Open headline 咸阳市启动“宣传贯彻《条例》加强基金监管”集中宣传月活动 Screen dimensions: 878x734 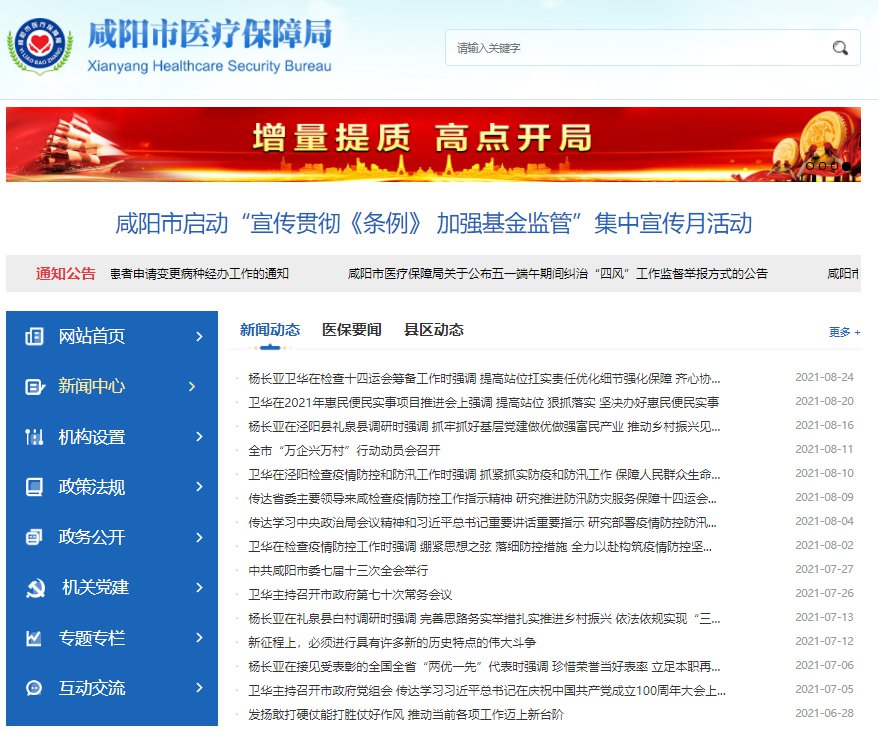click(433, 223)
